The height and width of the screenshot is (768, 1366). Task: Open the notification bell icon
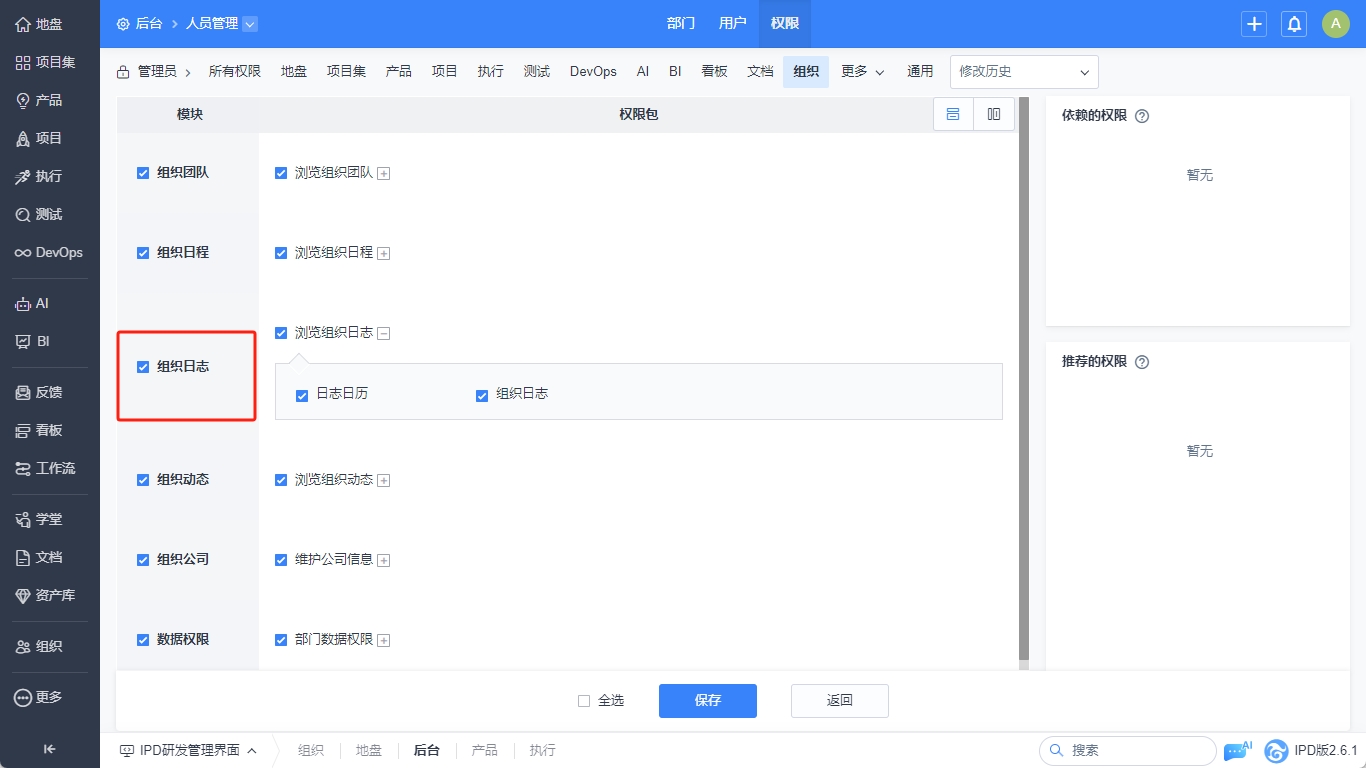(1294, 24)
